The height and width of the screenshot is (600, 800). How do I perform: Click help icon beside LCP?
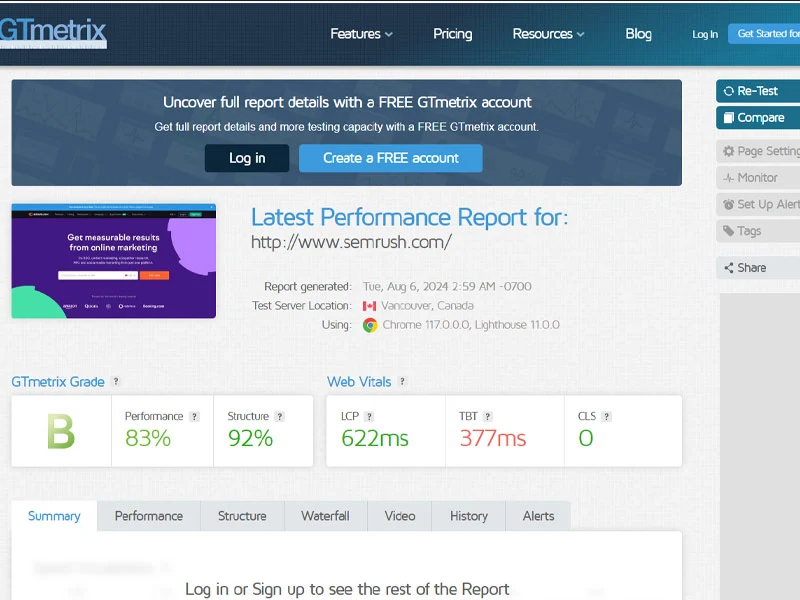click(x=369, y=416)
